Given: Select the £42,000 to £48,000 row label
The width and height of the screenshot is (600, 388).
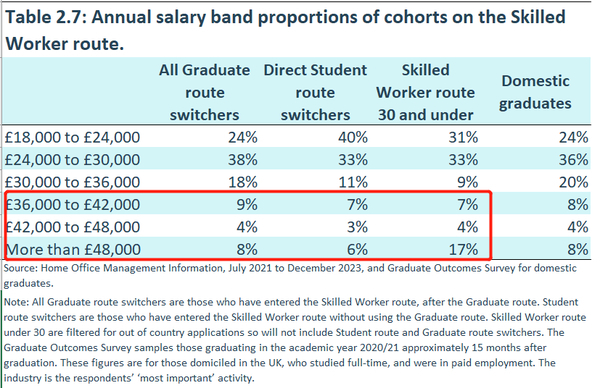Looking at the screenshot, I should click(x=72, y=227).
